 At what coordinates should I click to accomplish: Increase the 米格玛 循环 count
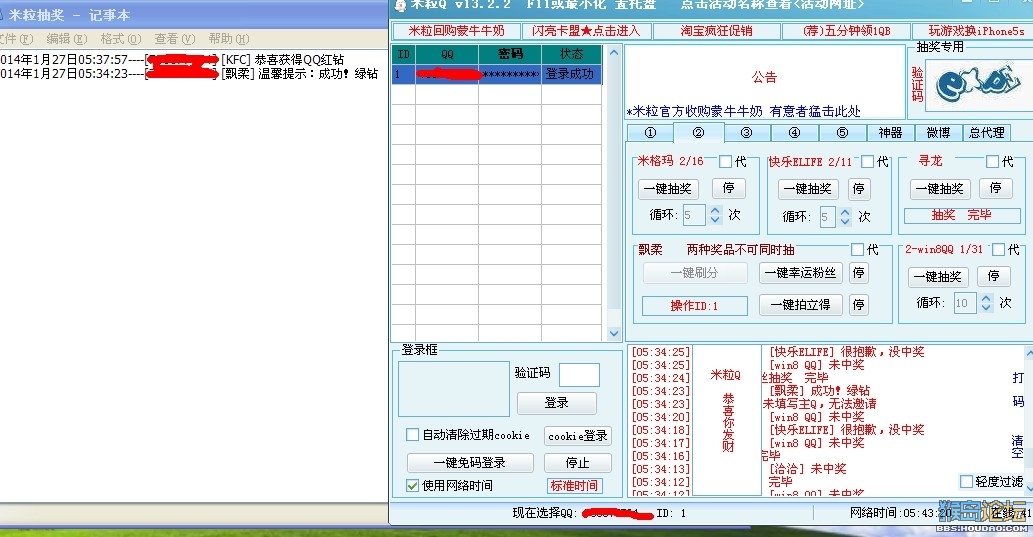pyautogui.click(x=715, y=210)
